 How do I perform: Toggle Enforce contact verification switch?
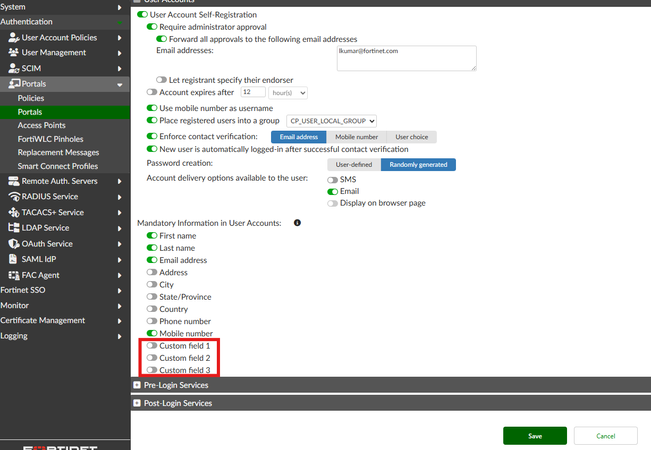click(152, 136)
